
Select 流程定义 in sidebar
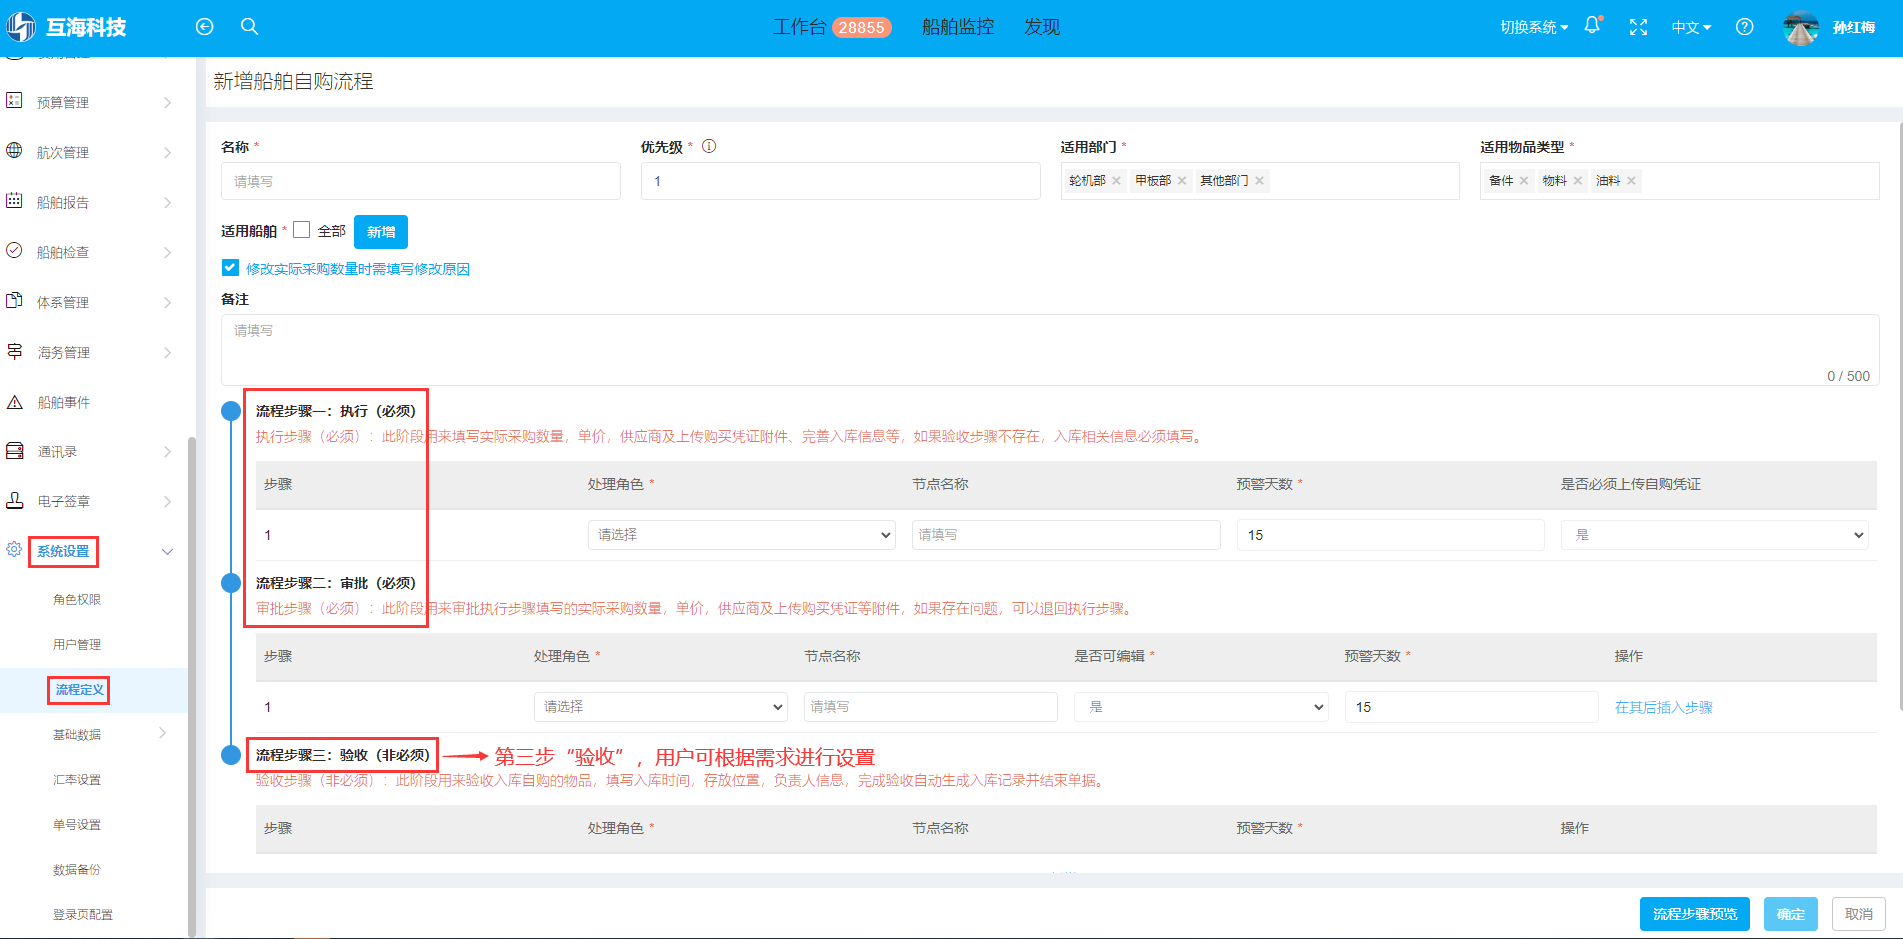(79, 690)
